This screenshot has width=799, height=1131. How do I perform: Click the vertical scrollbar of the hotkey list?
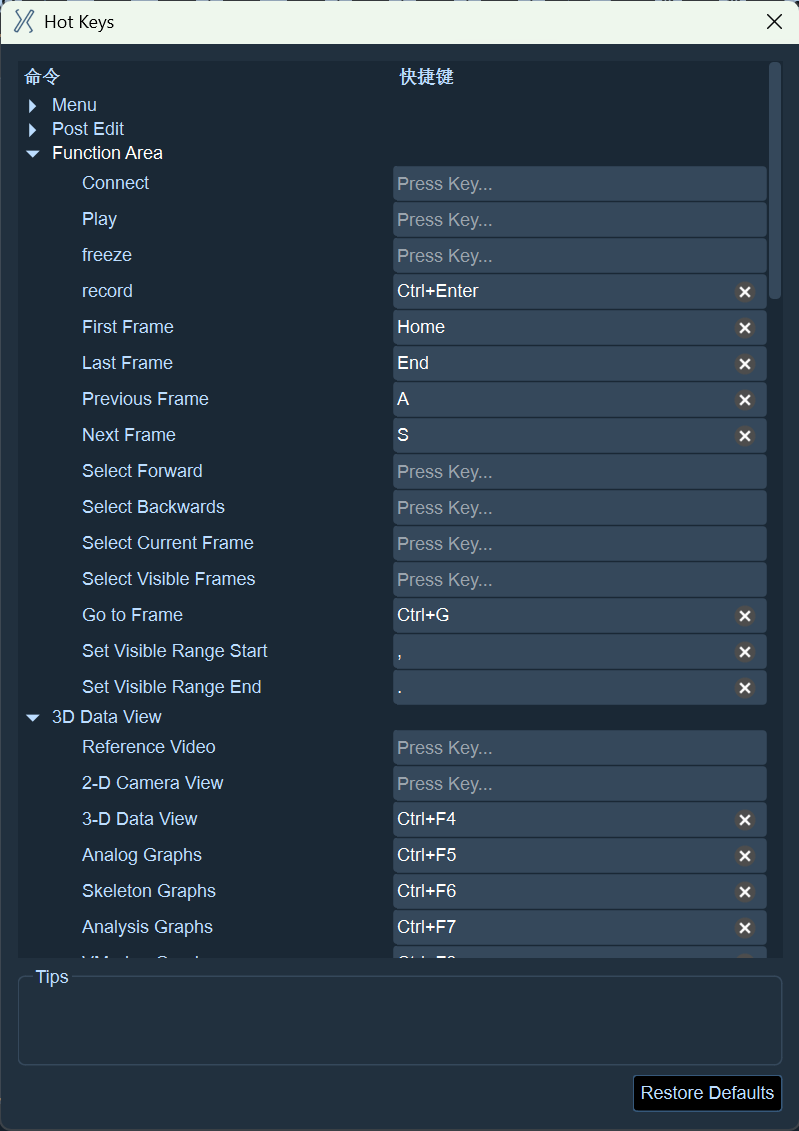click(774, 180)
